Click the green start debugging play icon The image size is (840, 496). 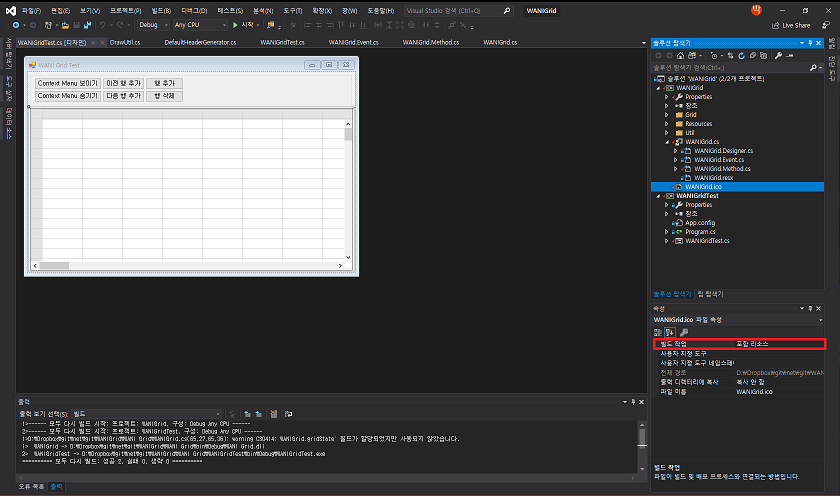coord(235,25)
